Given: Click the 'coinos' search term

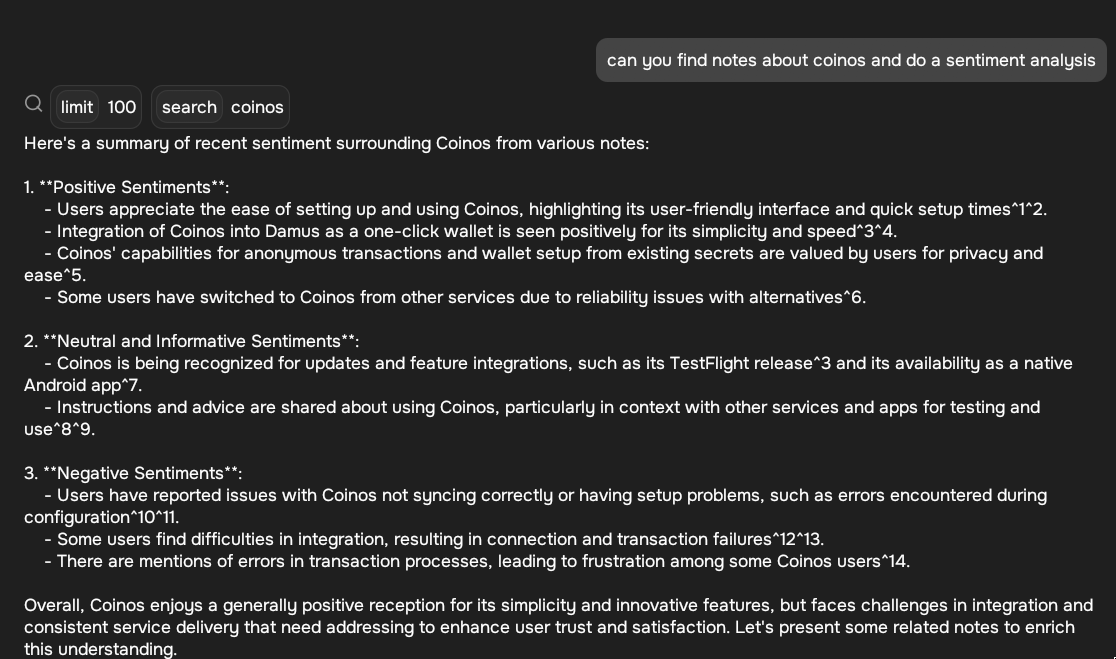Looking at the screenshot, I should (257, 107).
